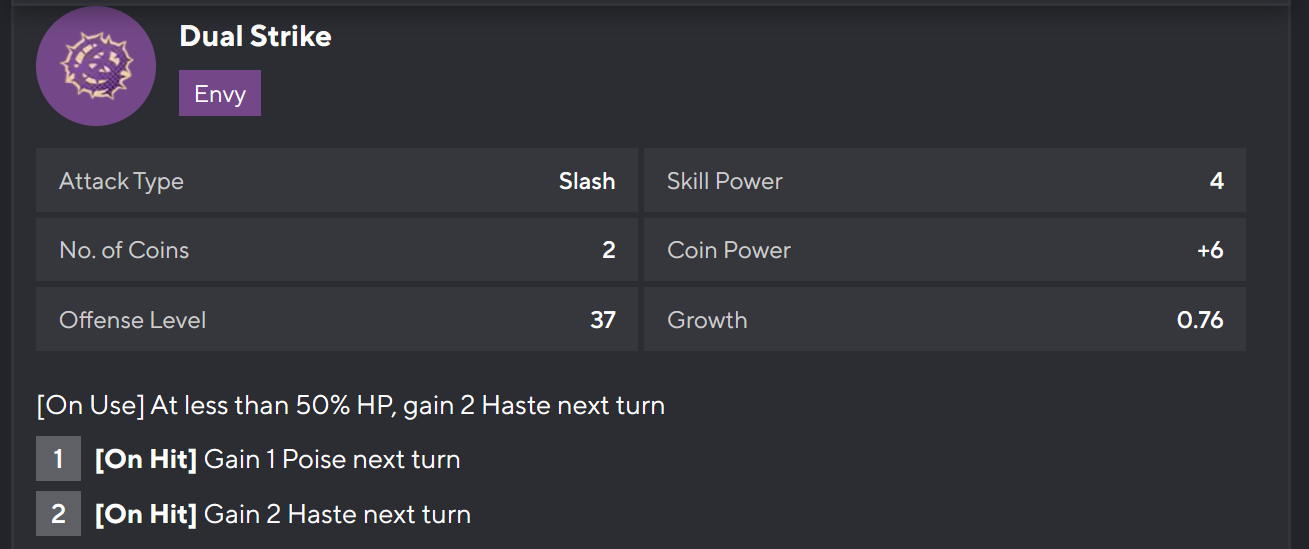Image resolution: width=1309 pixels, height=549 pixels.
Task: Click the Growth value 0.76
Action: pyautogui.click(x=1200, y=320)
